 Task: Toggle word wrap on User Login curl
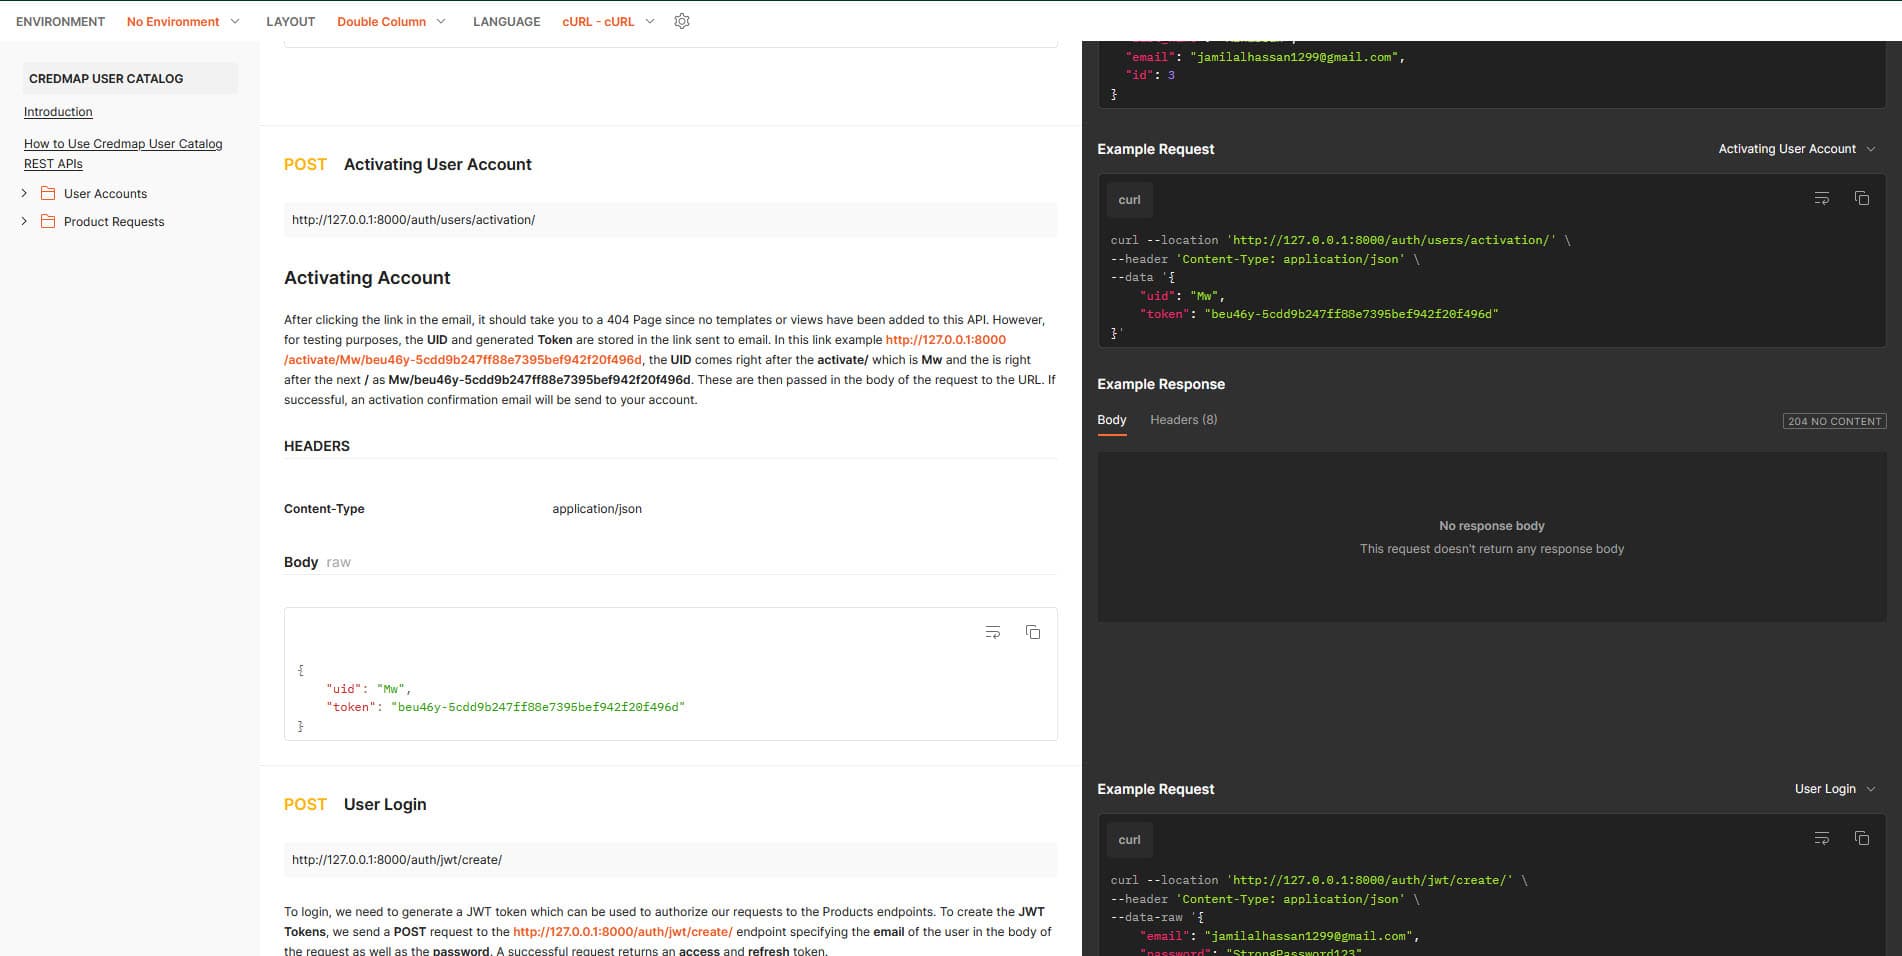[x=1821, y=838]
